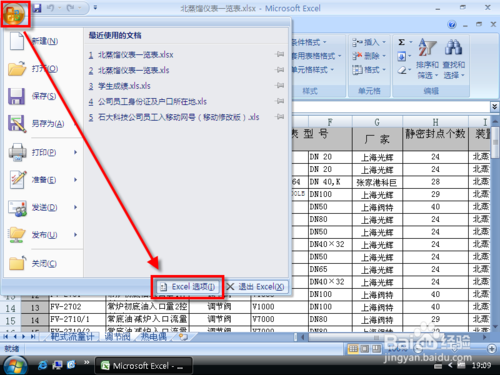Switch to Page Break Preview in status bar
The height and width of the screenshot is (375, 500).
pyautogui.click(x=377, y=349)
